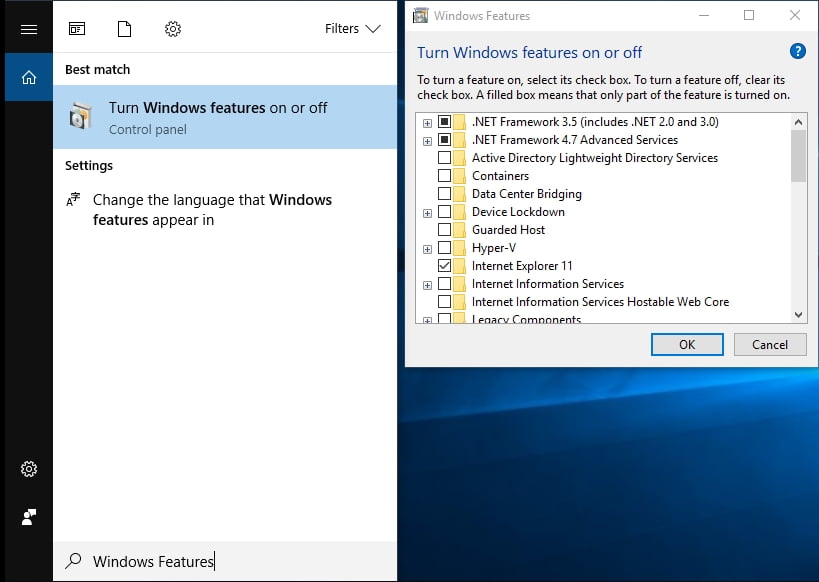
Task: Open the Filters dropdown
Action: pyautogui.click(x=352, y=29)
